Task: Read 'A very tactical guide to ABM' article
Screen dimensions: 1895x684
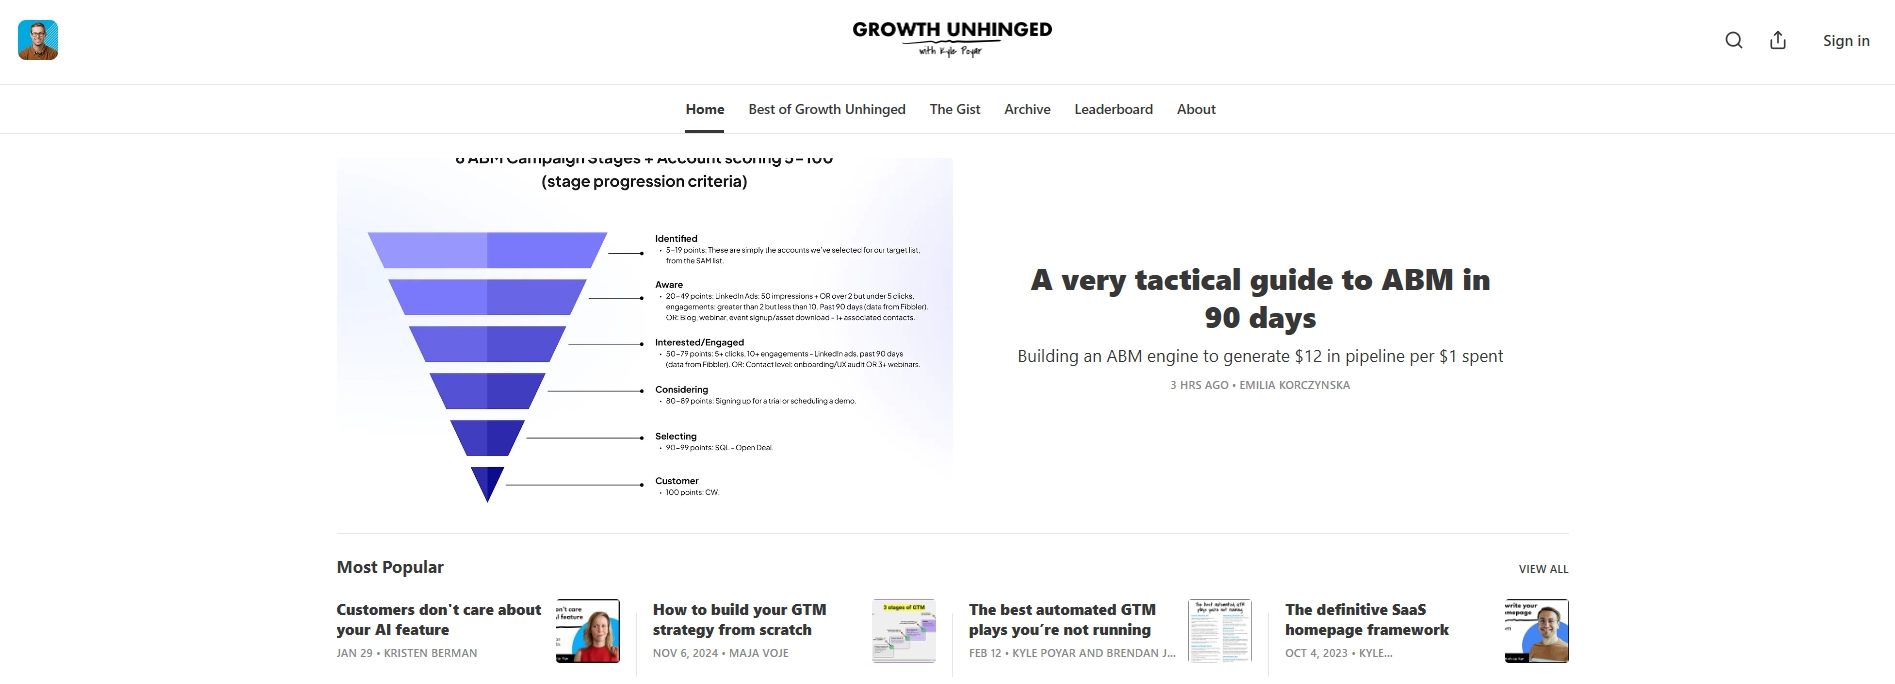Action: pyautogui.click(x=1260, y=298)
